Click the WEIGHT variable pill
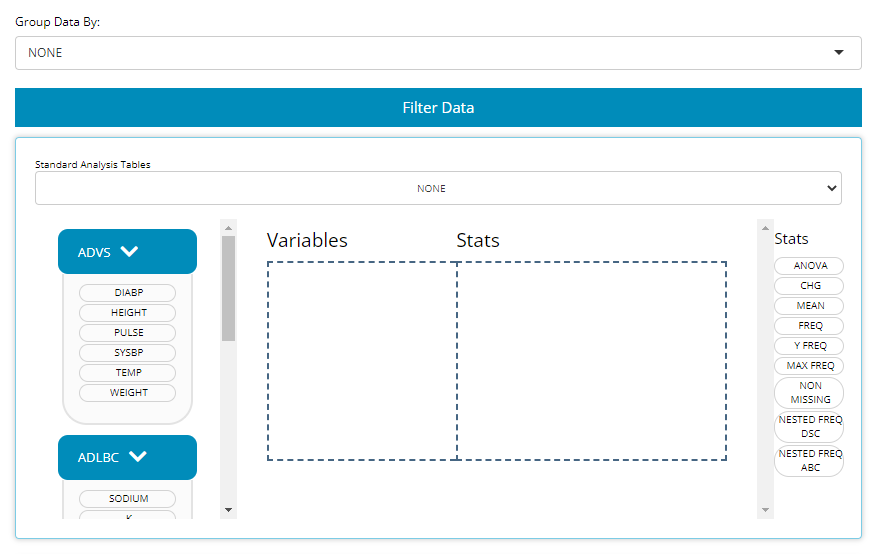Viewport: 879px width, 554px height. click(128, 393)
